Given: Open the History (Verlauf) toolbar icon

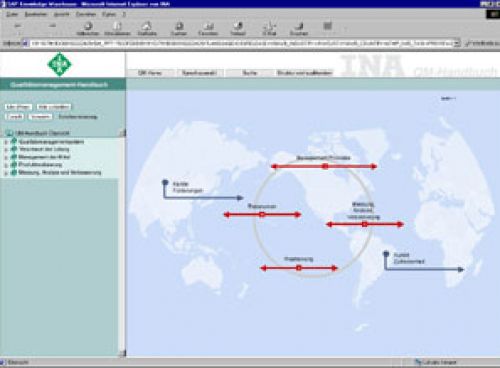Looking at the screenshot, I should [238, 28].
